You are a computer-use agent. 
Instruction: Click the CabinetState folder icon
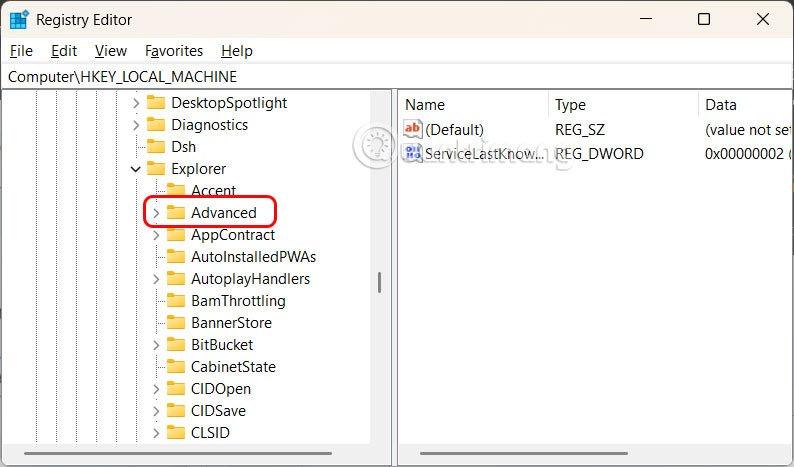coord(176,367)
